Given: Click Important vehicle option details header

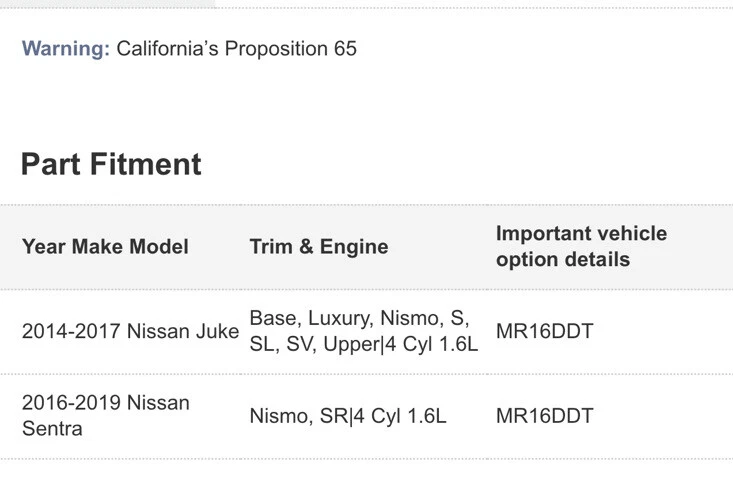Looking at the screenshot, I should point(581,246).
